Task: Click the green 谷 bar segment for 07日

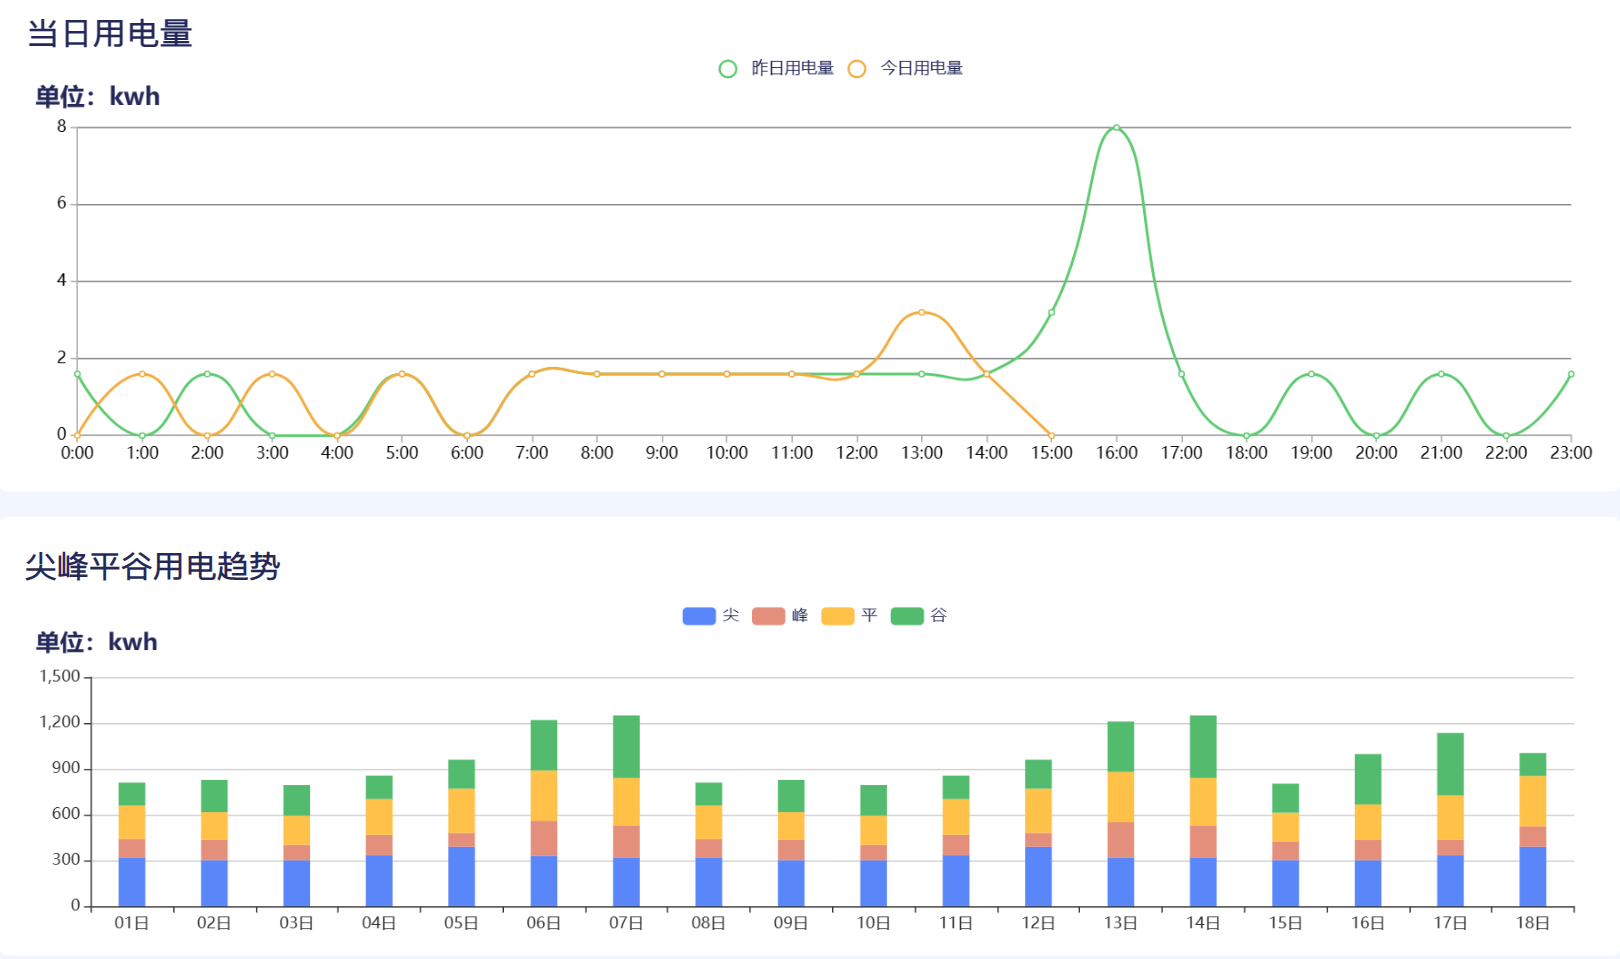Action: click(626, 747)
